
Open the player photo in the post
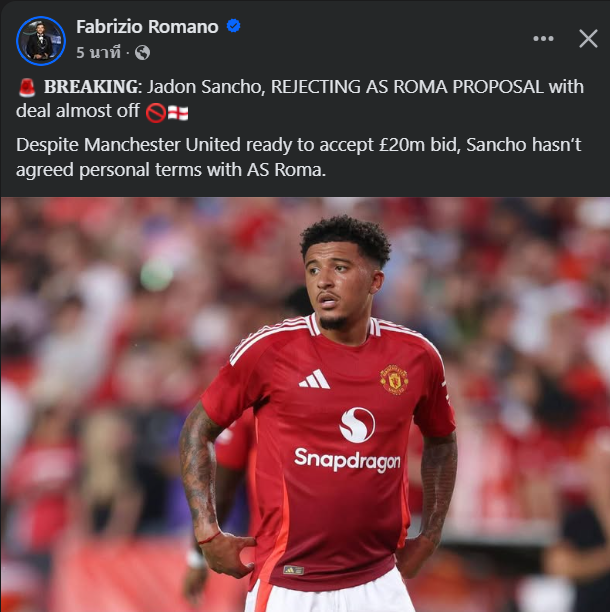coord(305,404)
